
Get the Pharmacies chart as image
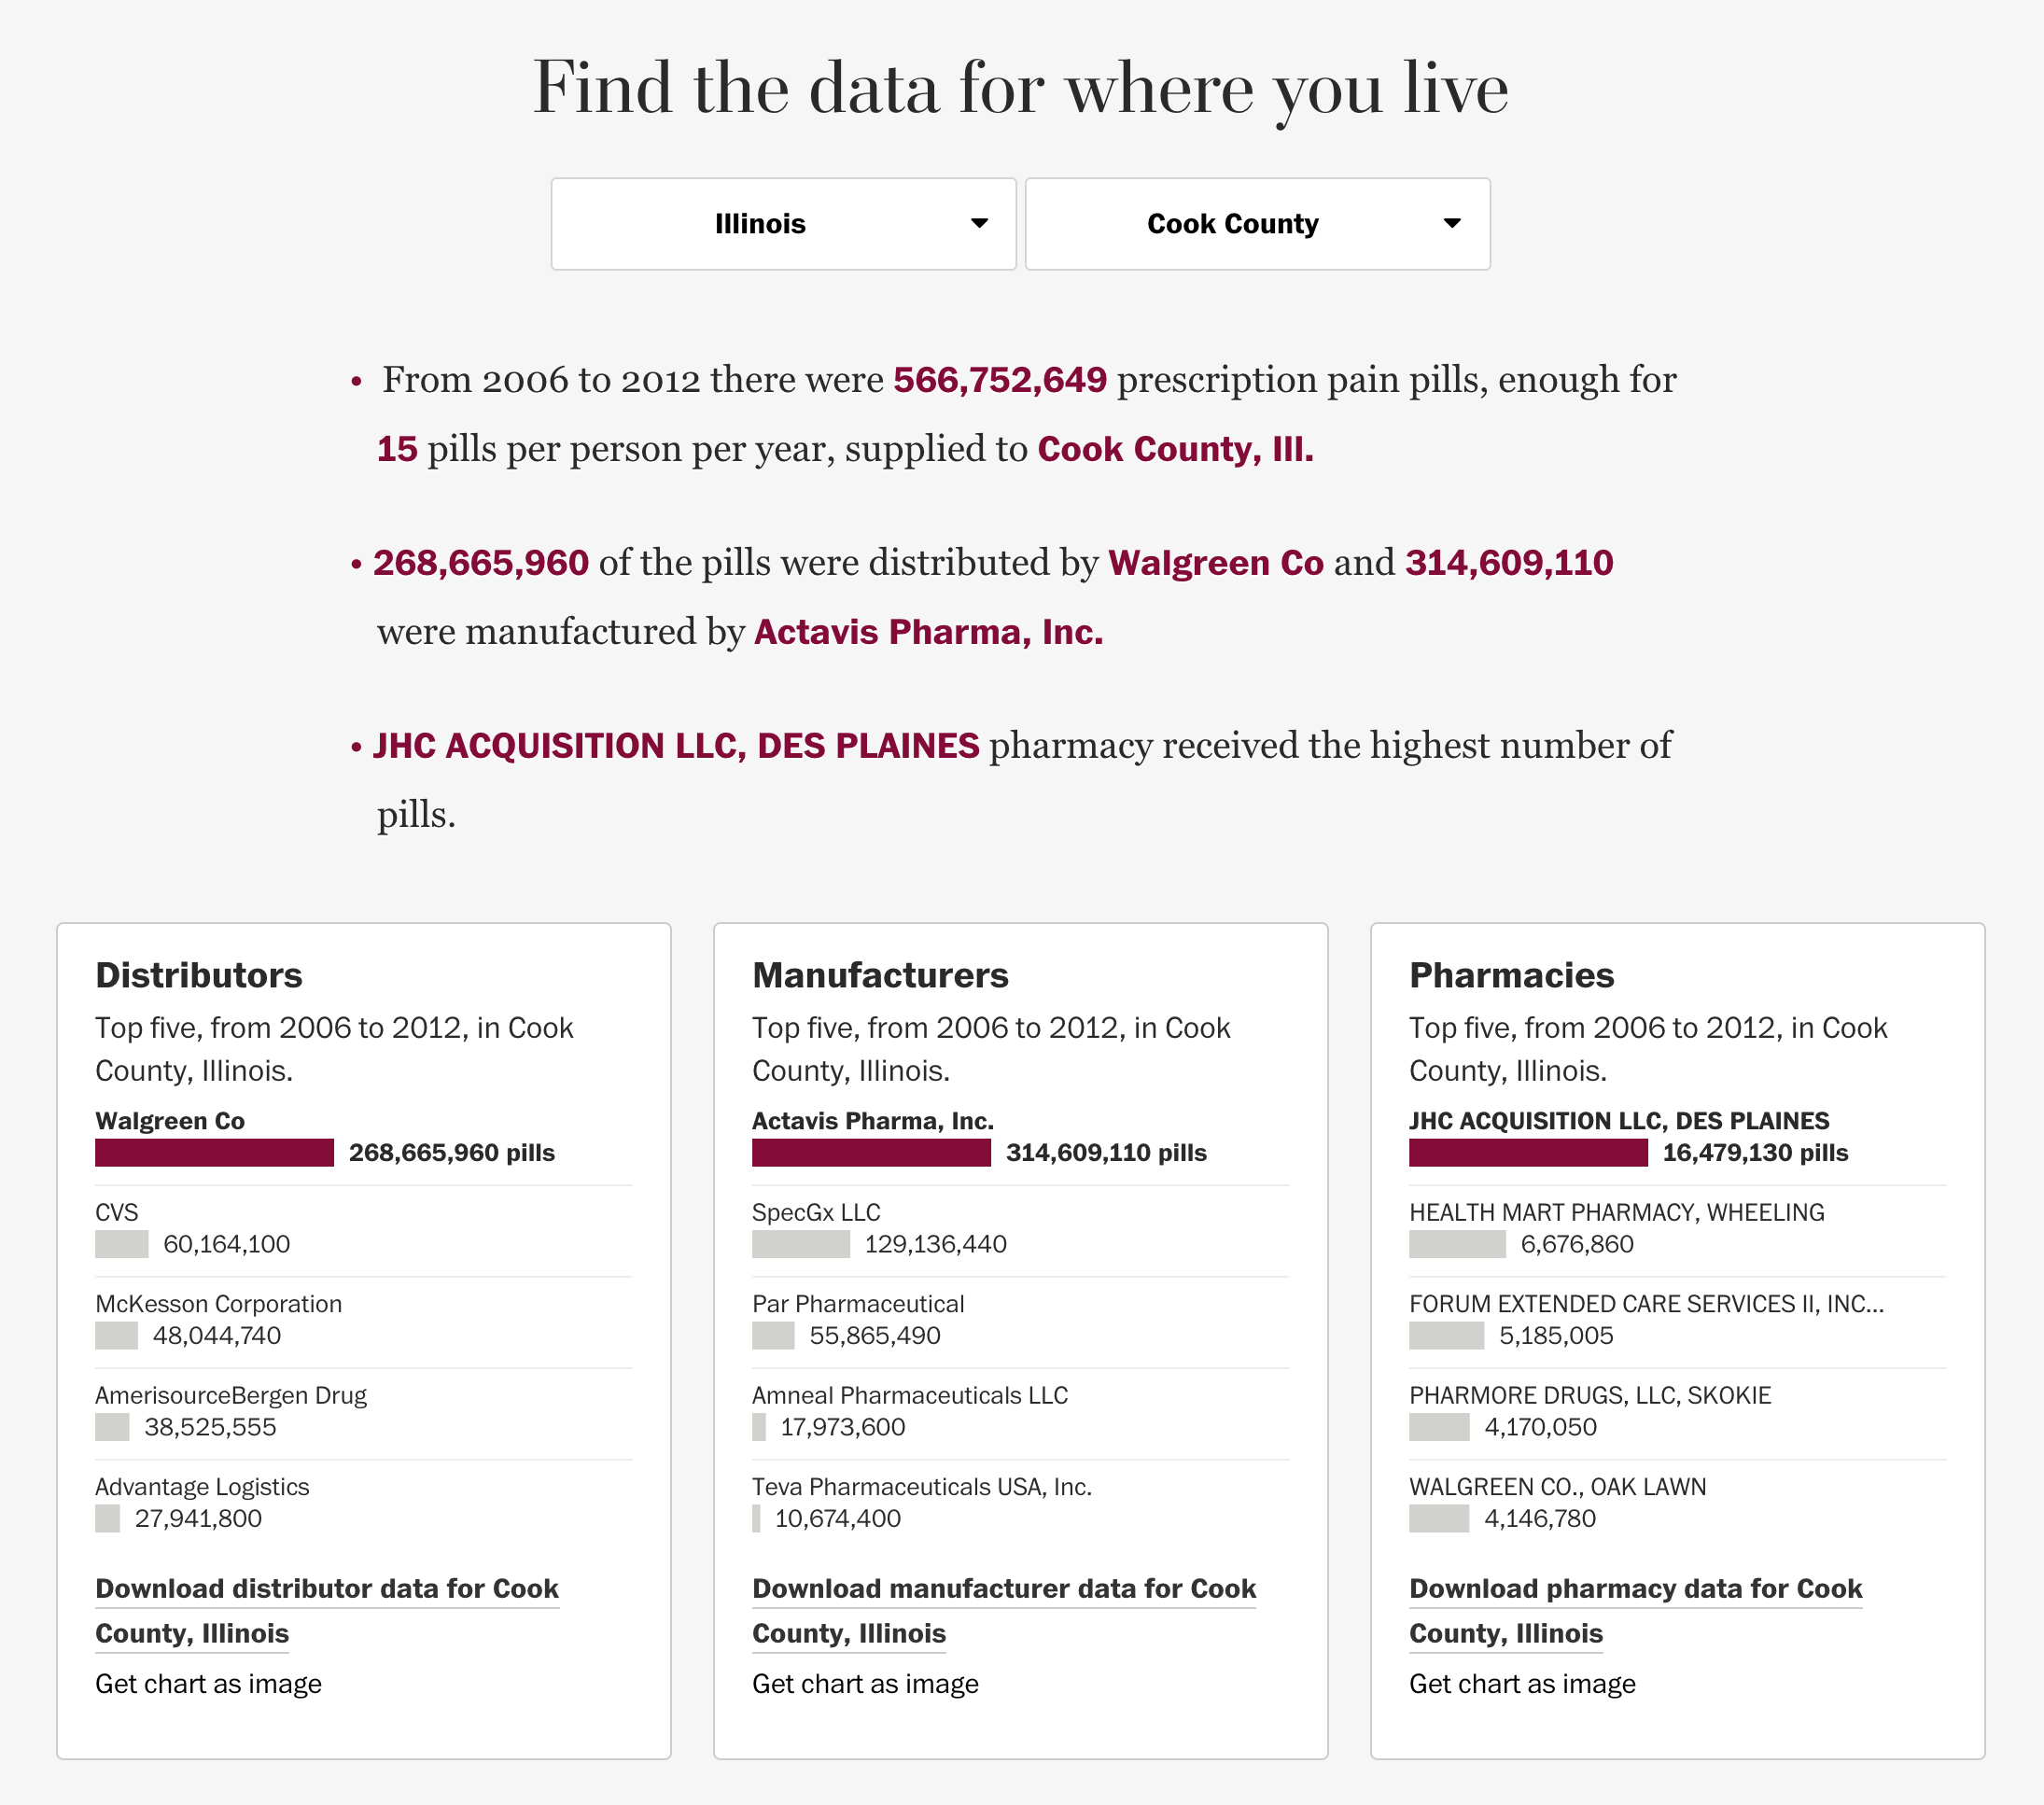pos(1522,1684)
